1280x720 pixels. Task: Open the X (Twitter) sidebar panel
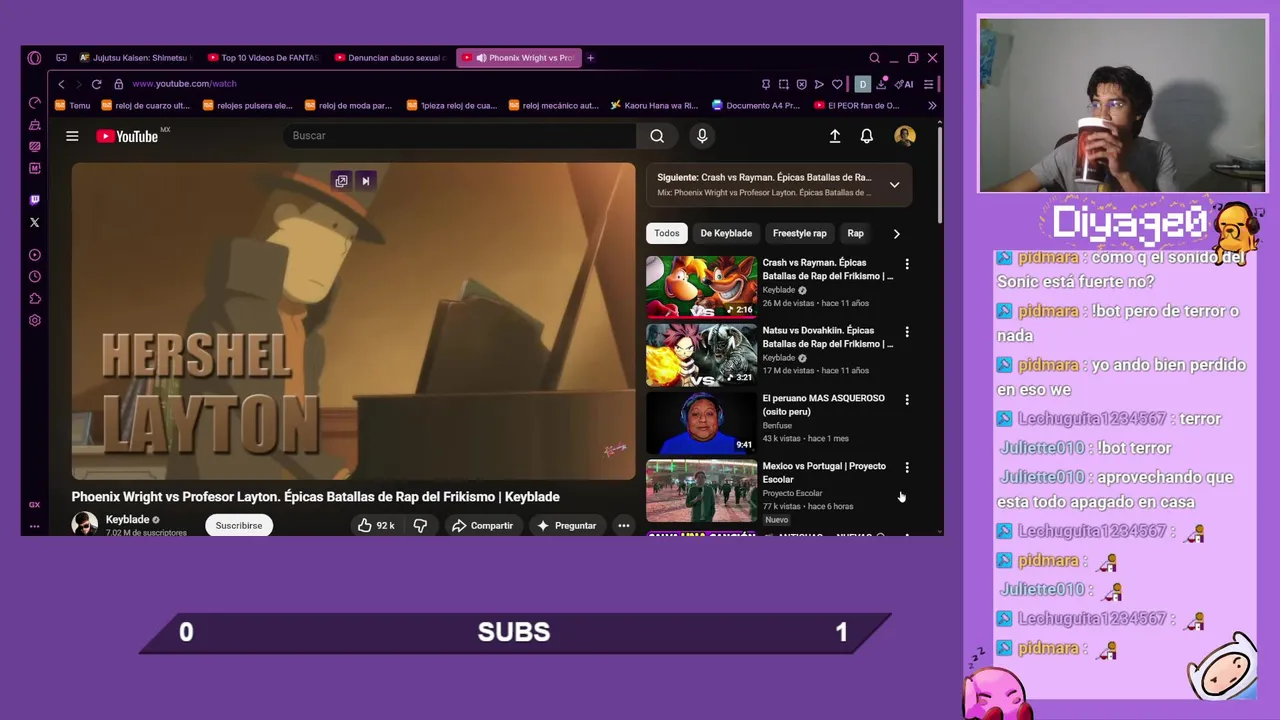(x=34, y=222)
